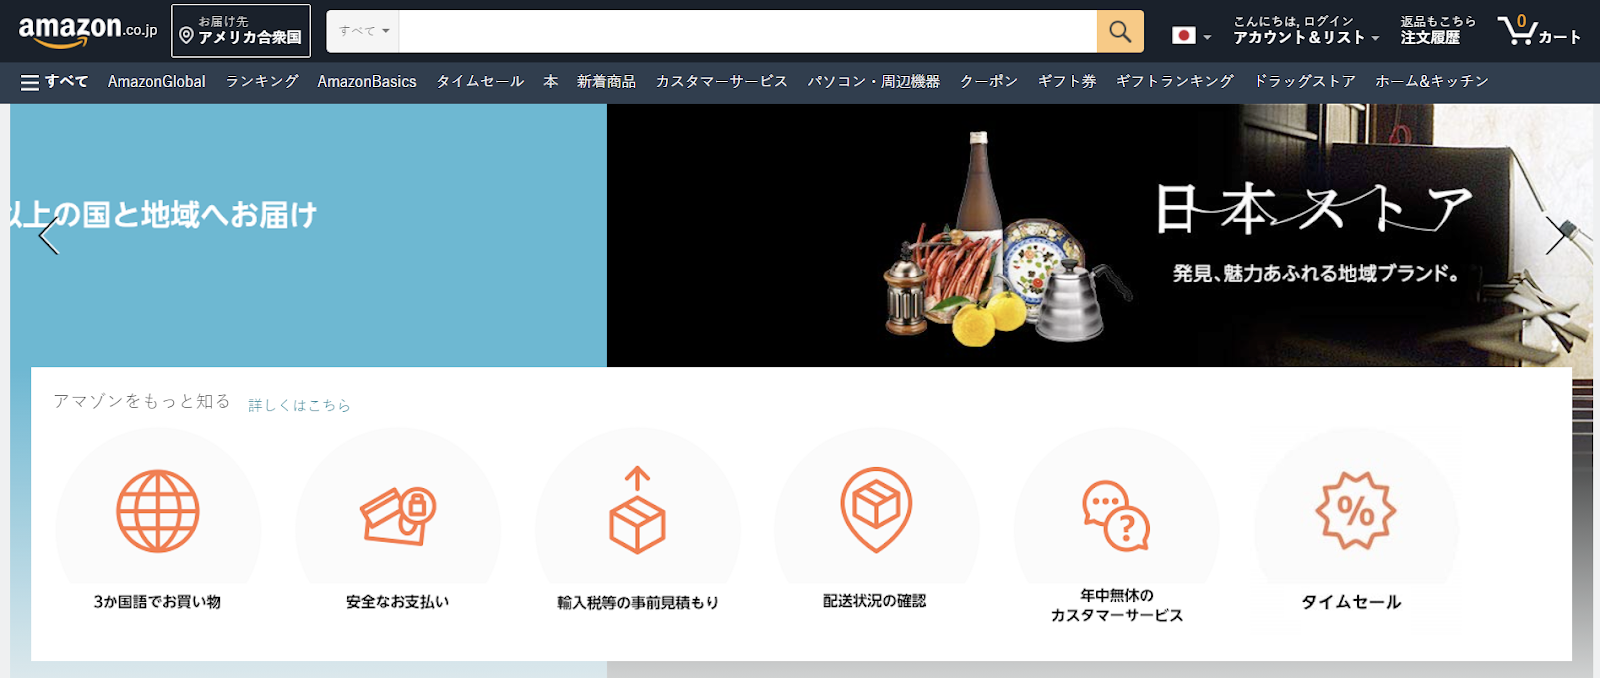Click the 輸入税等の事前見積もり label
Image resolution: width=1600 pixels, height=678 pixels.
(x=638, y=603)
